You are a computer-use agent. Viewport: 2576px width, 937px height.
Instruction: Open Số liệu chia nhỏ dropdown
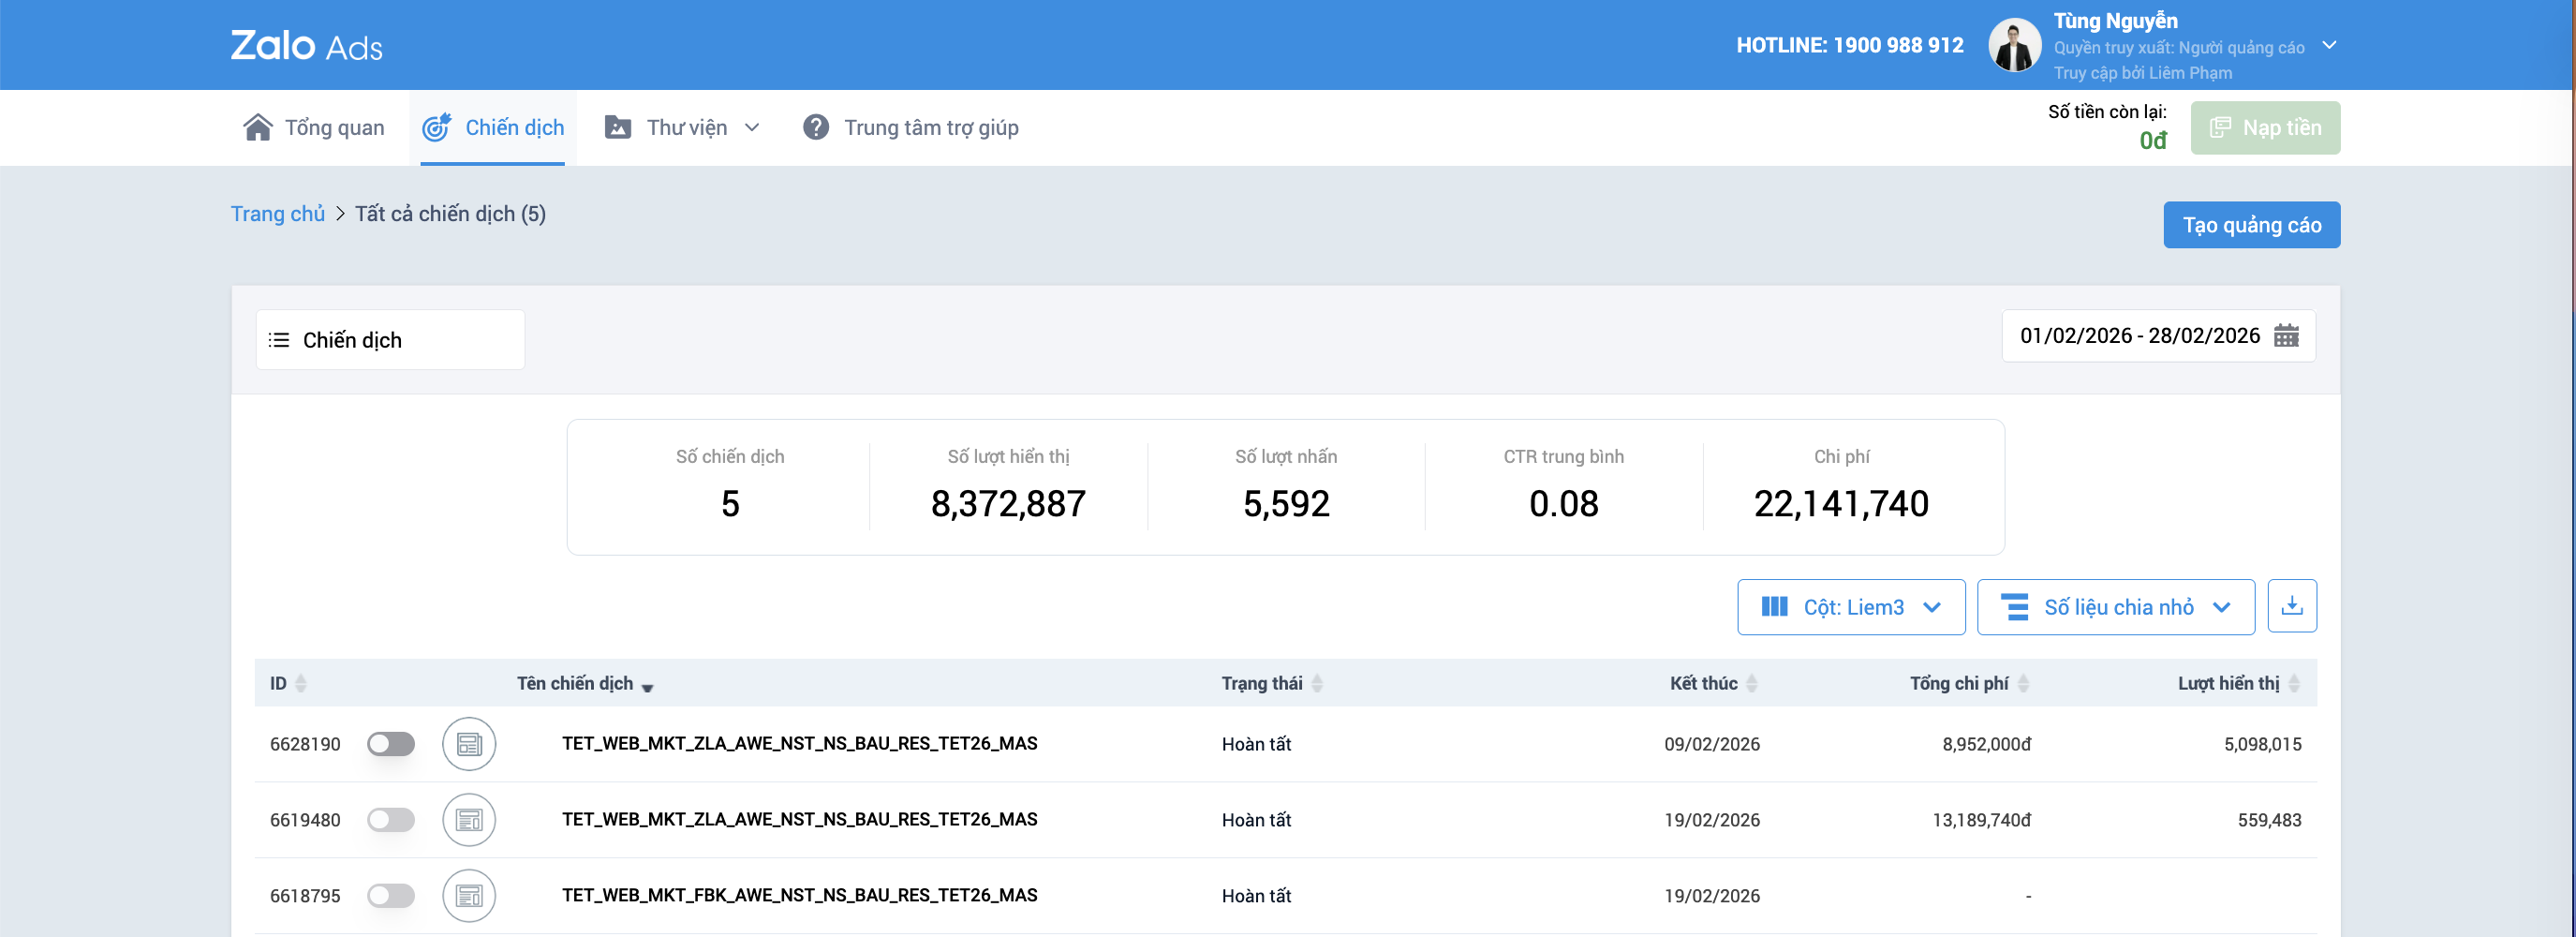pos(2116,607)
